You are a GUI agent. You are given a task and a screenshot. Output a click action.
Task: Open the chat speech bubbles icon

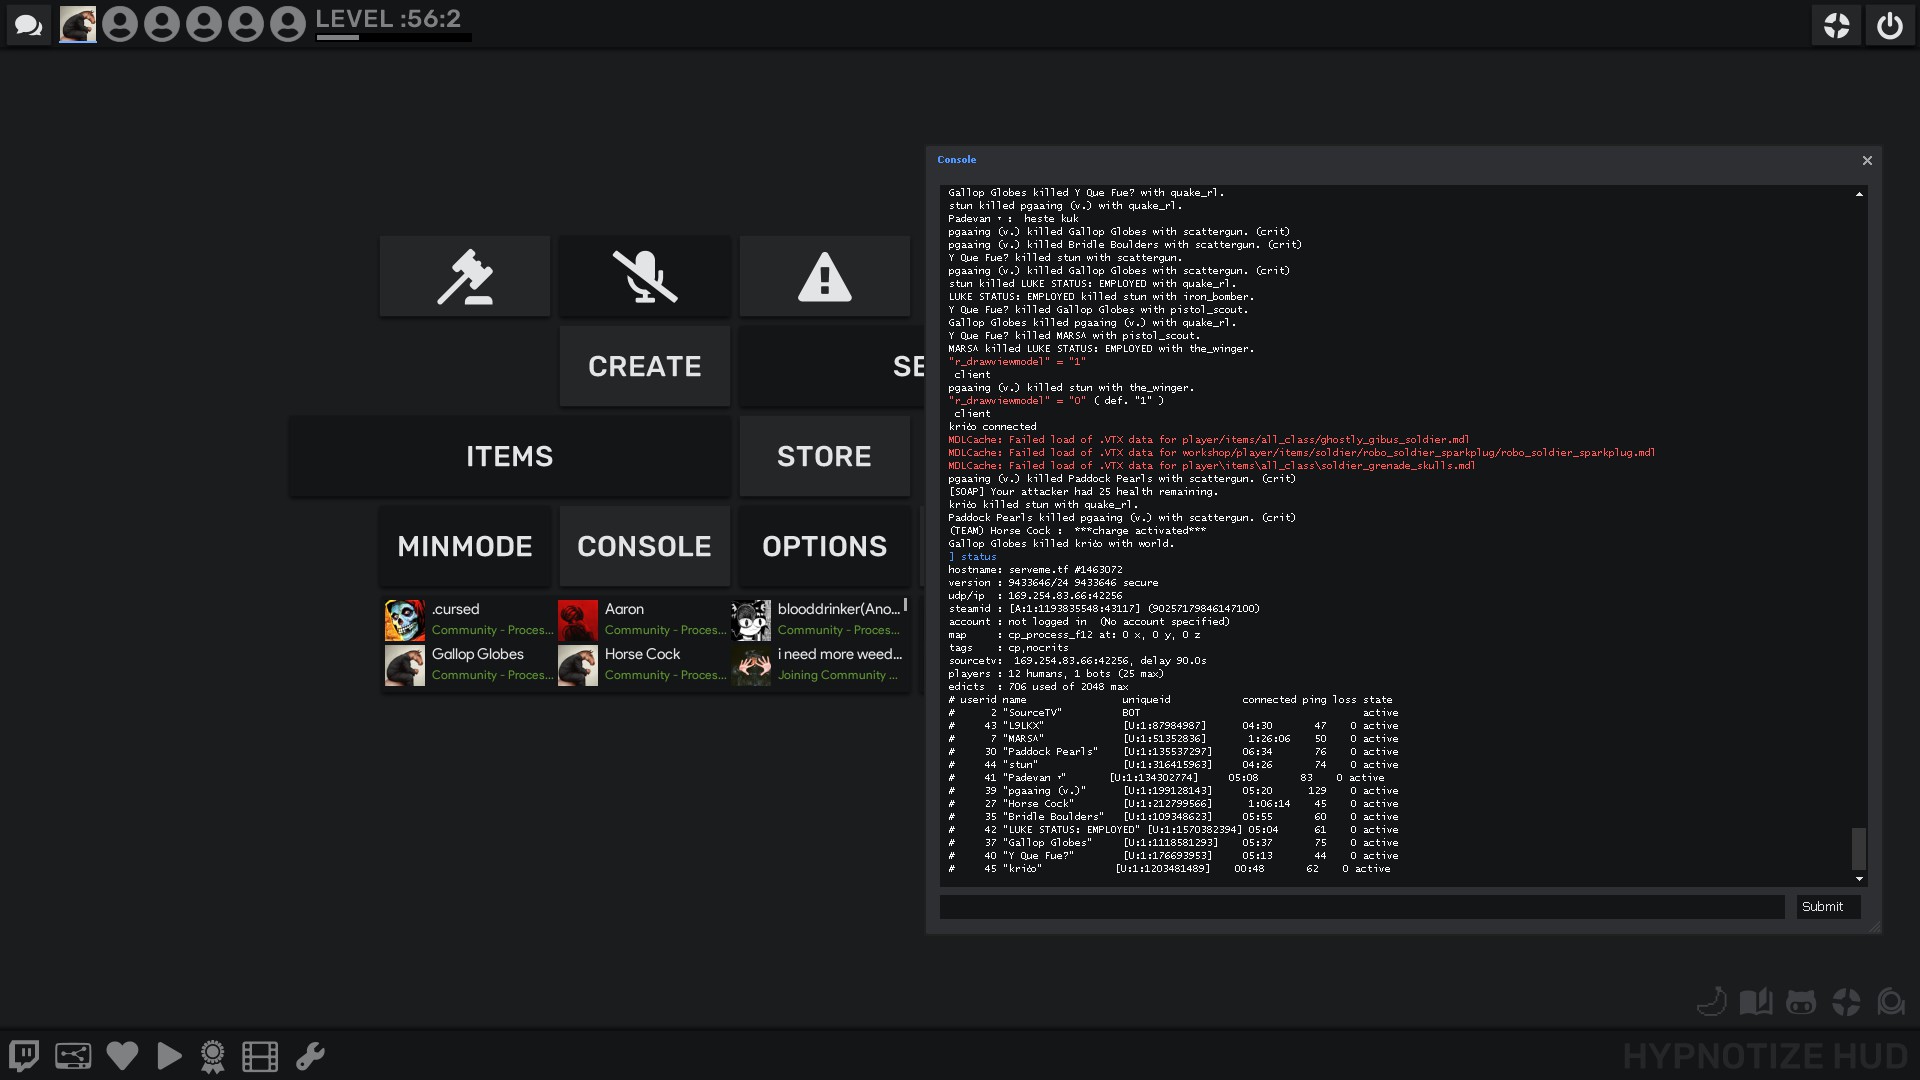[29, 25]
